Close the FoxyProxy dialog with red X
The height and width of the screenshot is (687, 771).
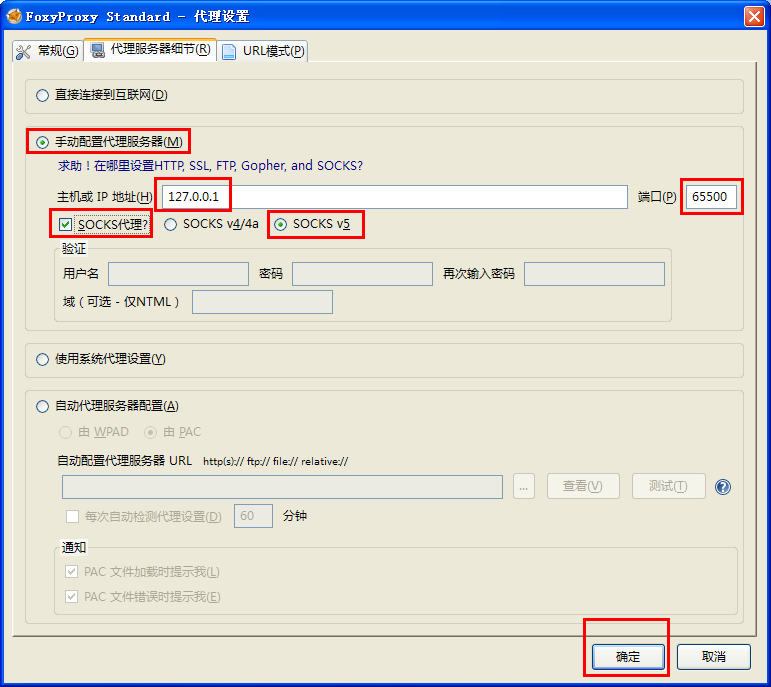[x=754, y=16]
